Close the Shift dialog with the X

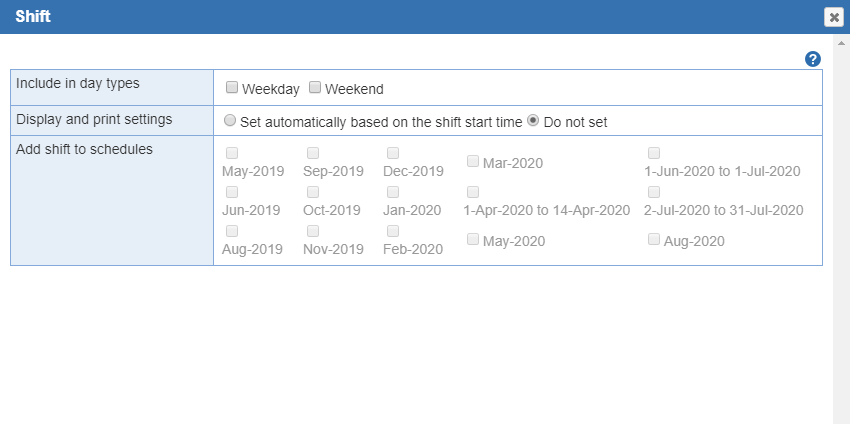pyautogui.click(x=834, y=17)
